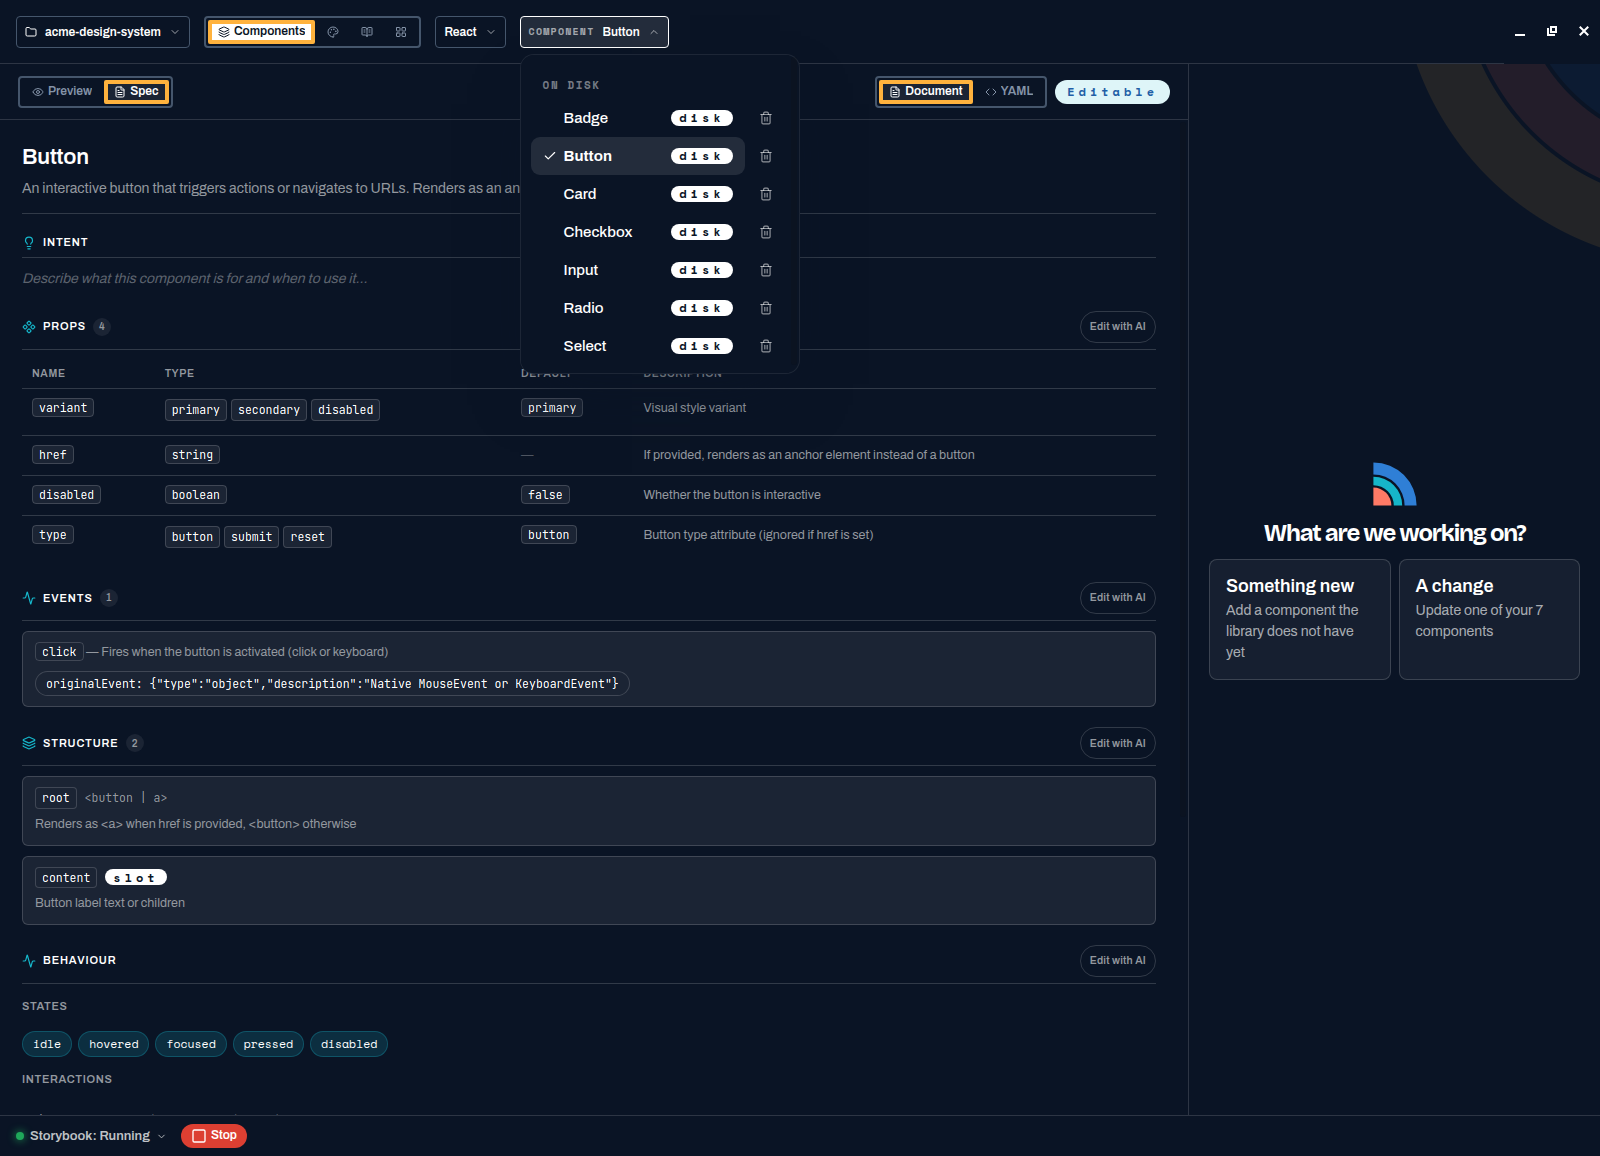The image size is (1600, 1156).
Task: Choose Badge from the component list
Action: (638, 118)
